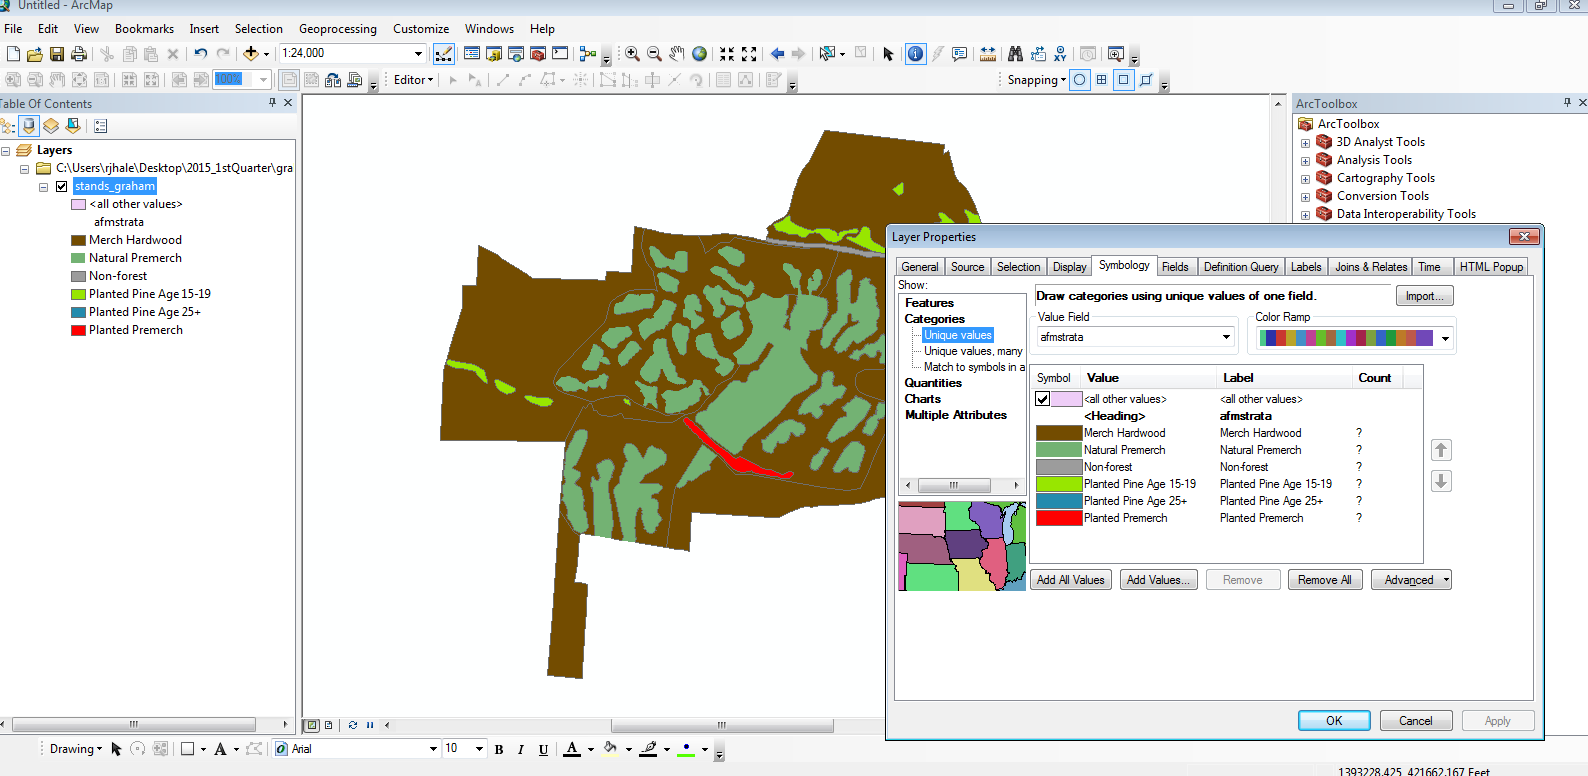Click the Add Data button icon
Screen dimensions: 1588x776
(x=251, y=54)
